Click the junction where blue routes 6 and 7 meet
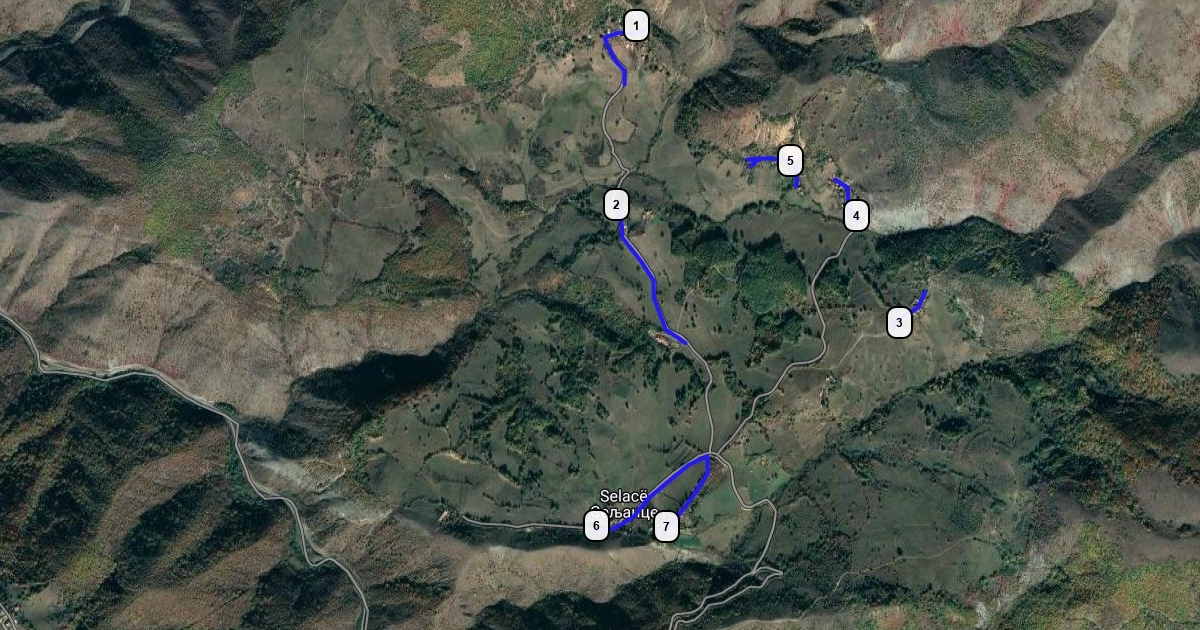Screen dimensions: 1200x630 [708, 458]
